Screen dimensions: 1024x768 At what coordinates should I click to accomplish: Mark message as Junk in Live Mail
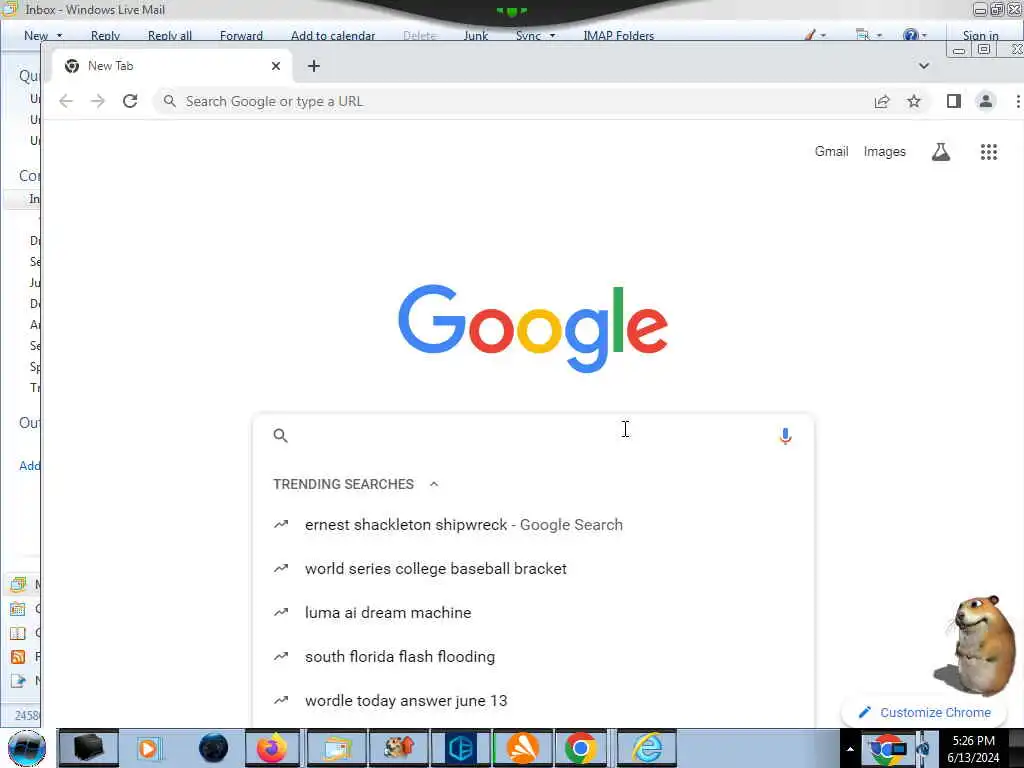point(475,36)
